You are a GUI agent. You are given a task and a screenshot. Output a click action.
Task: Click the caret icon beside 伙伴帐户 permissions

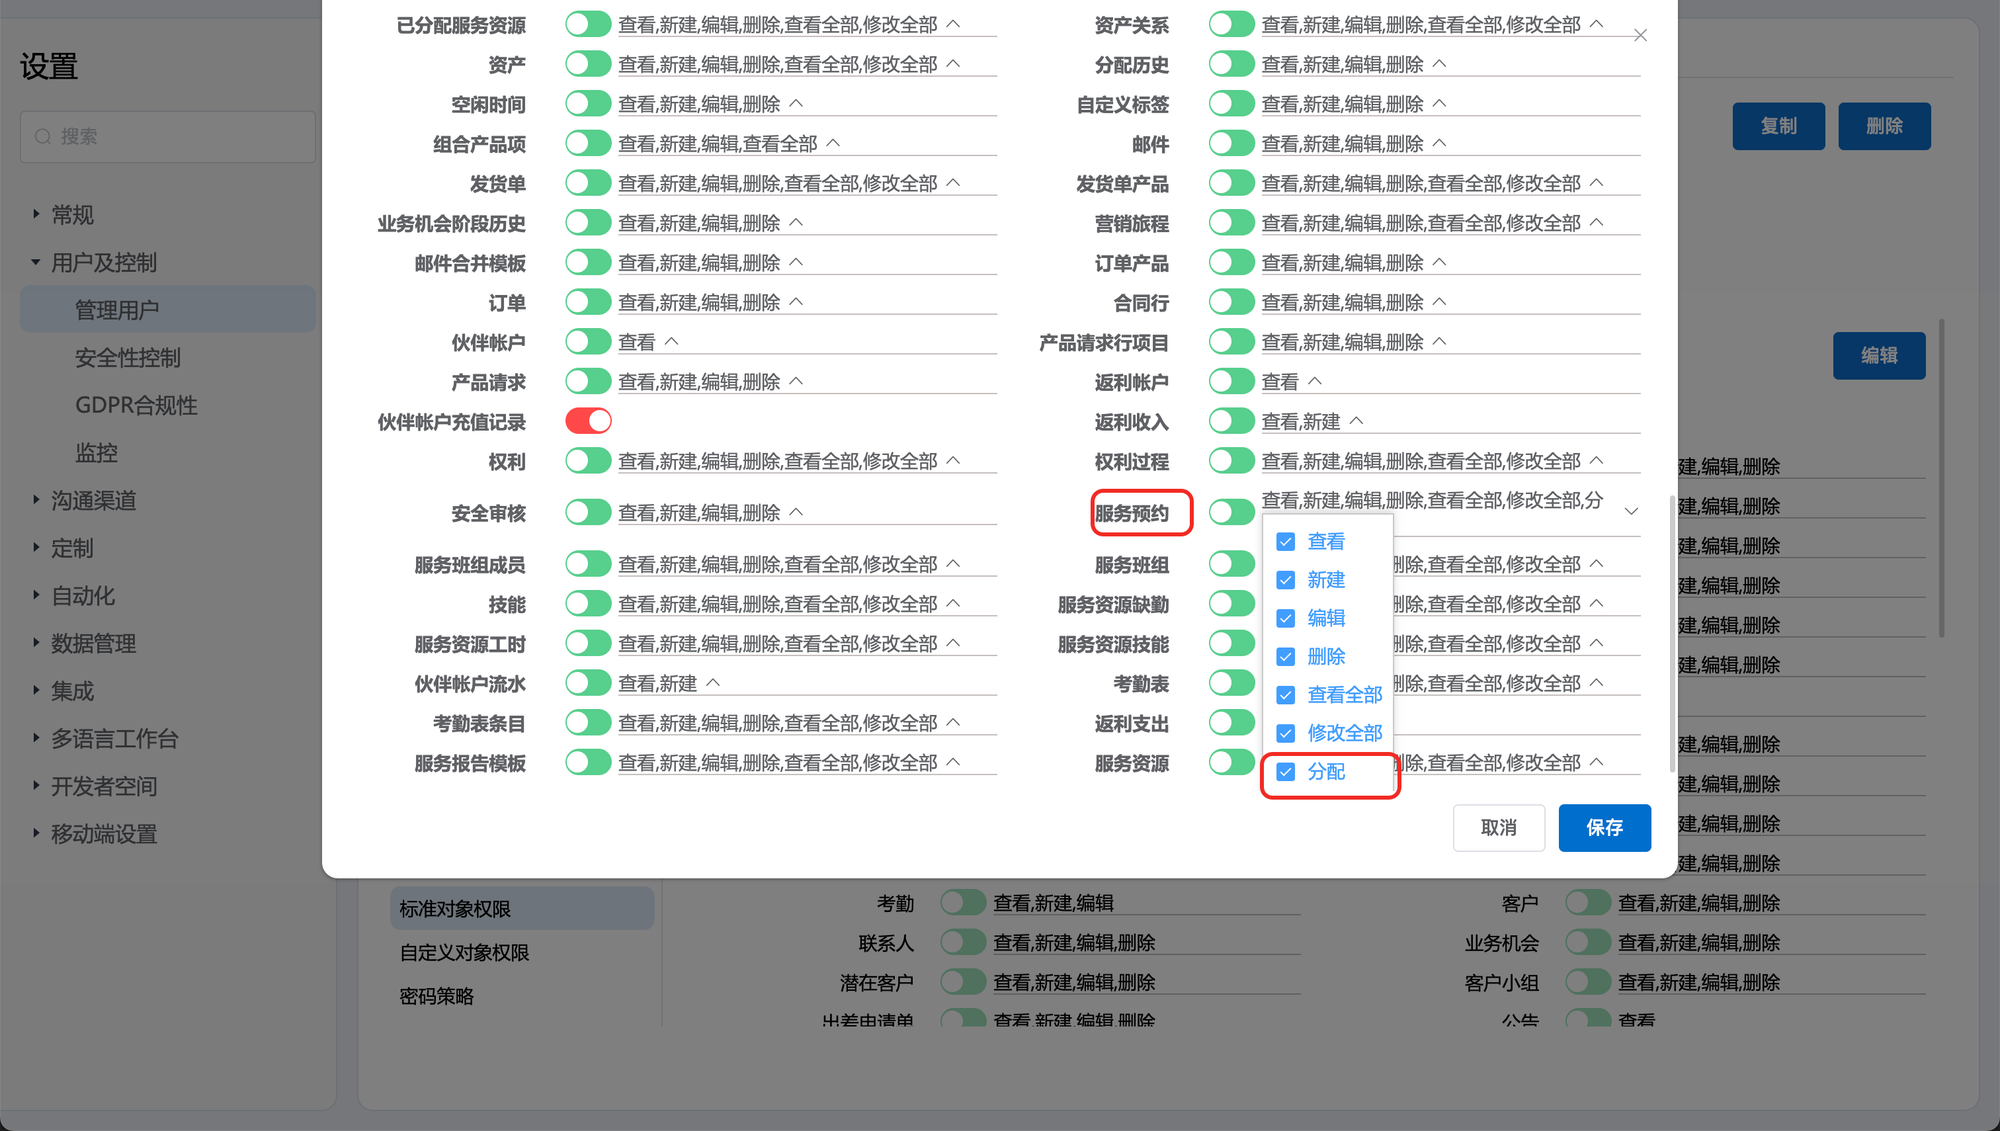coord(672,342)
